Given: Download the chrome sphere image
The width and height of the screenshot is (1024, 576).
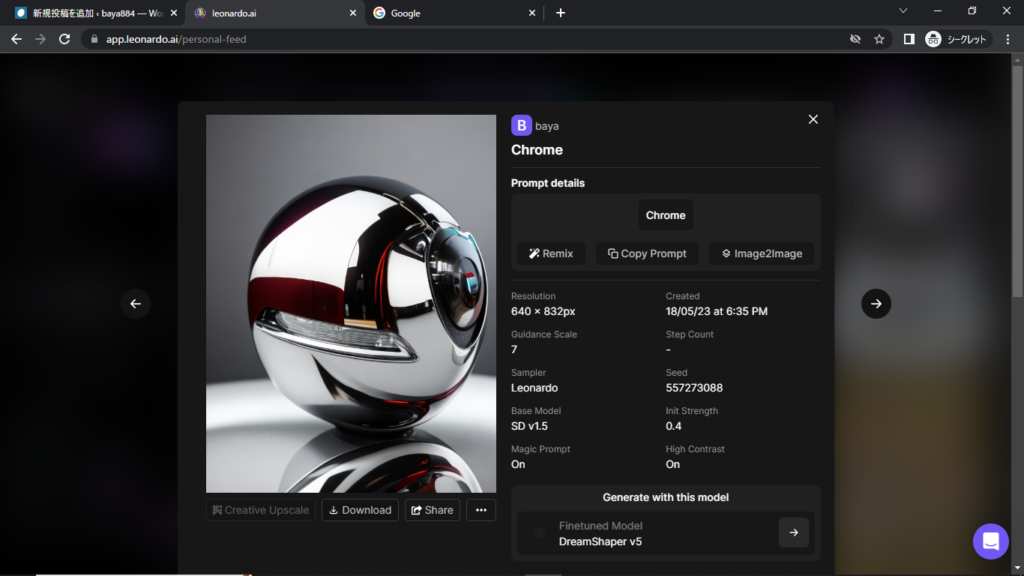Looking at the screenshot, I should click(x=360, y=510).
